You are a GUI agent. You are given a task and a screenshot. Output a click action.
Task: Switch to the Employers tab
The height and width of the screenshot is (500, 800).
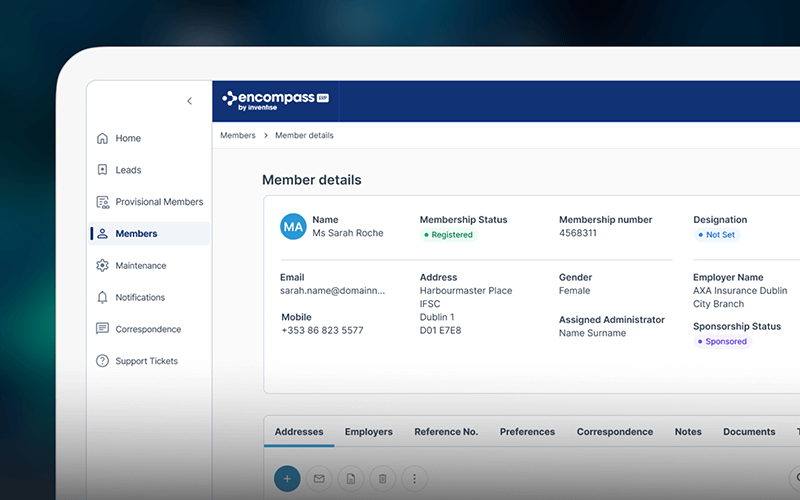(368, 432)
